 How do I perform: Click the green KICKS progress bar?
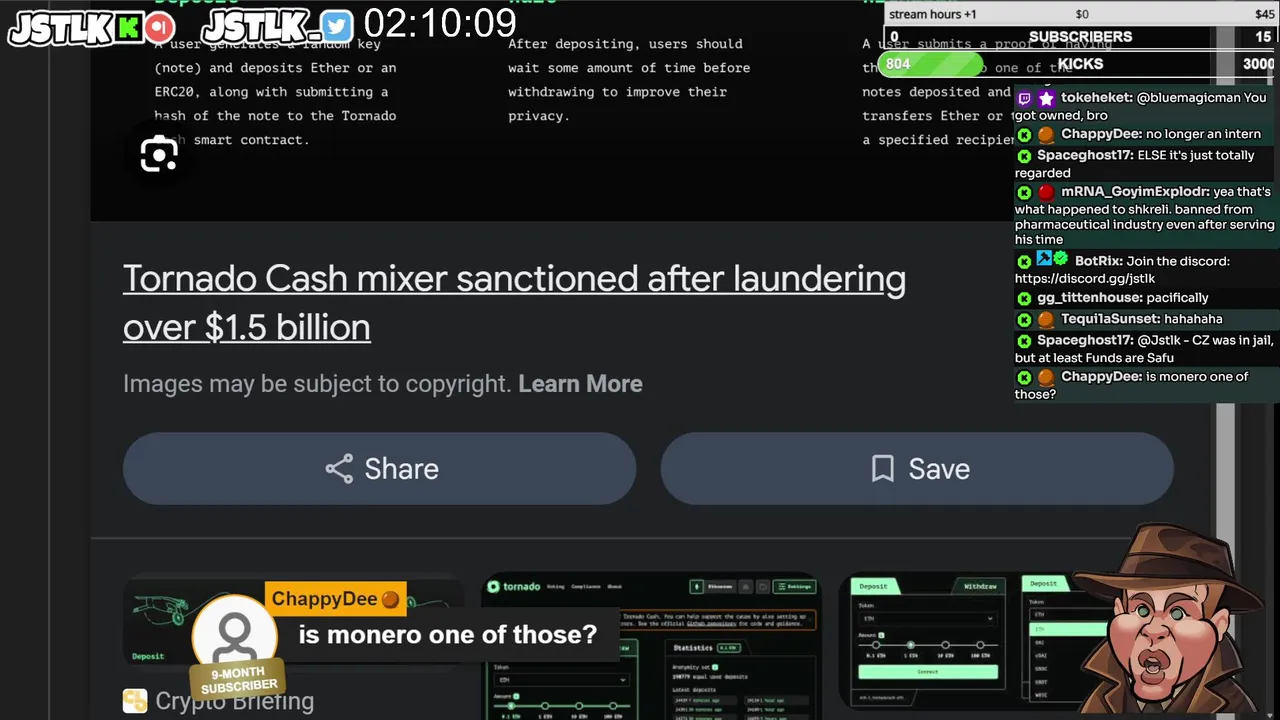coord(930,64)
